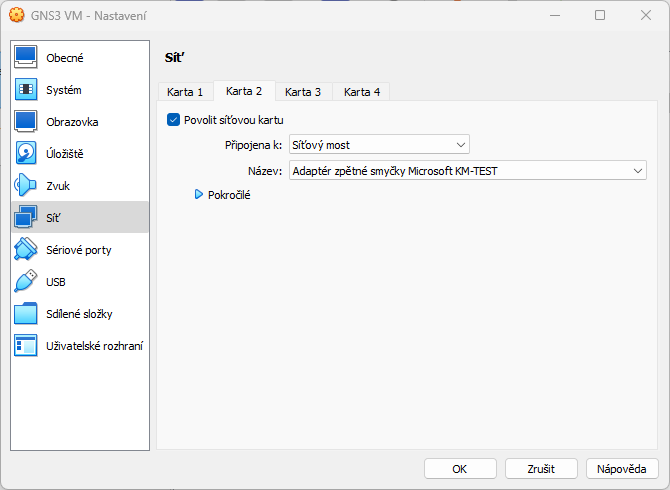Viewport: 670px width, 490px height.
Task: Select the Síť network icon
Action: [26, 217]
